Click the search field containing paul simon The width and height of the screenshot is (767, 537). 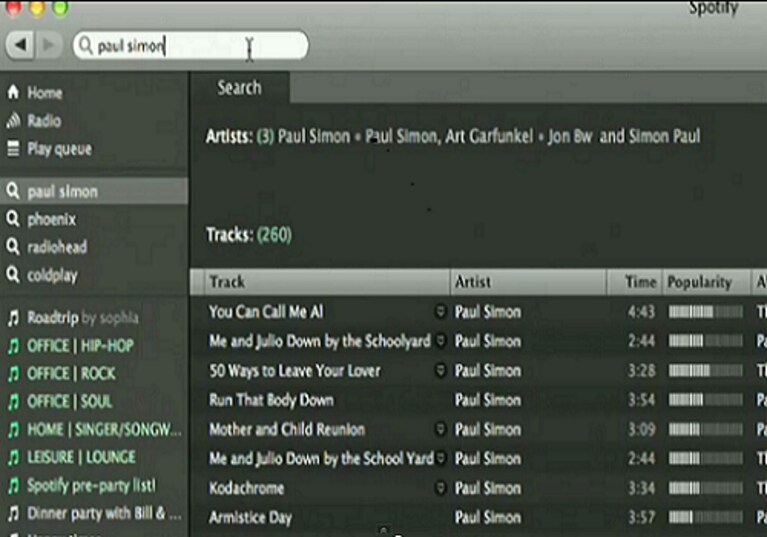point(191,45)
